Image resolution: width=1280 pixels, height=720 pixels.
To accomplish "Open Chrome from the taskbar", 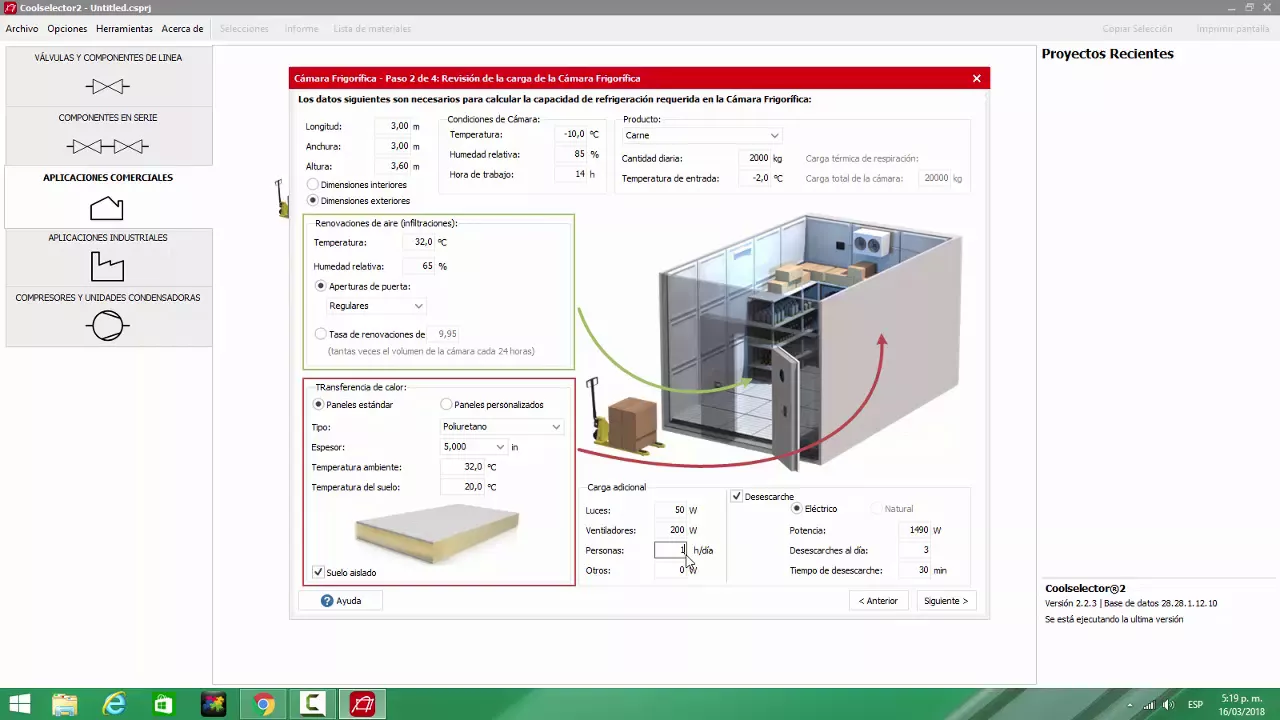I will pyautogui.click(x=263, y=704).
